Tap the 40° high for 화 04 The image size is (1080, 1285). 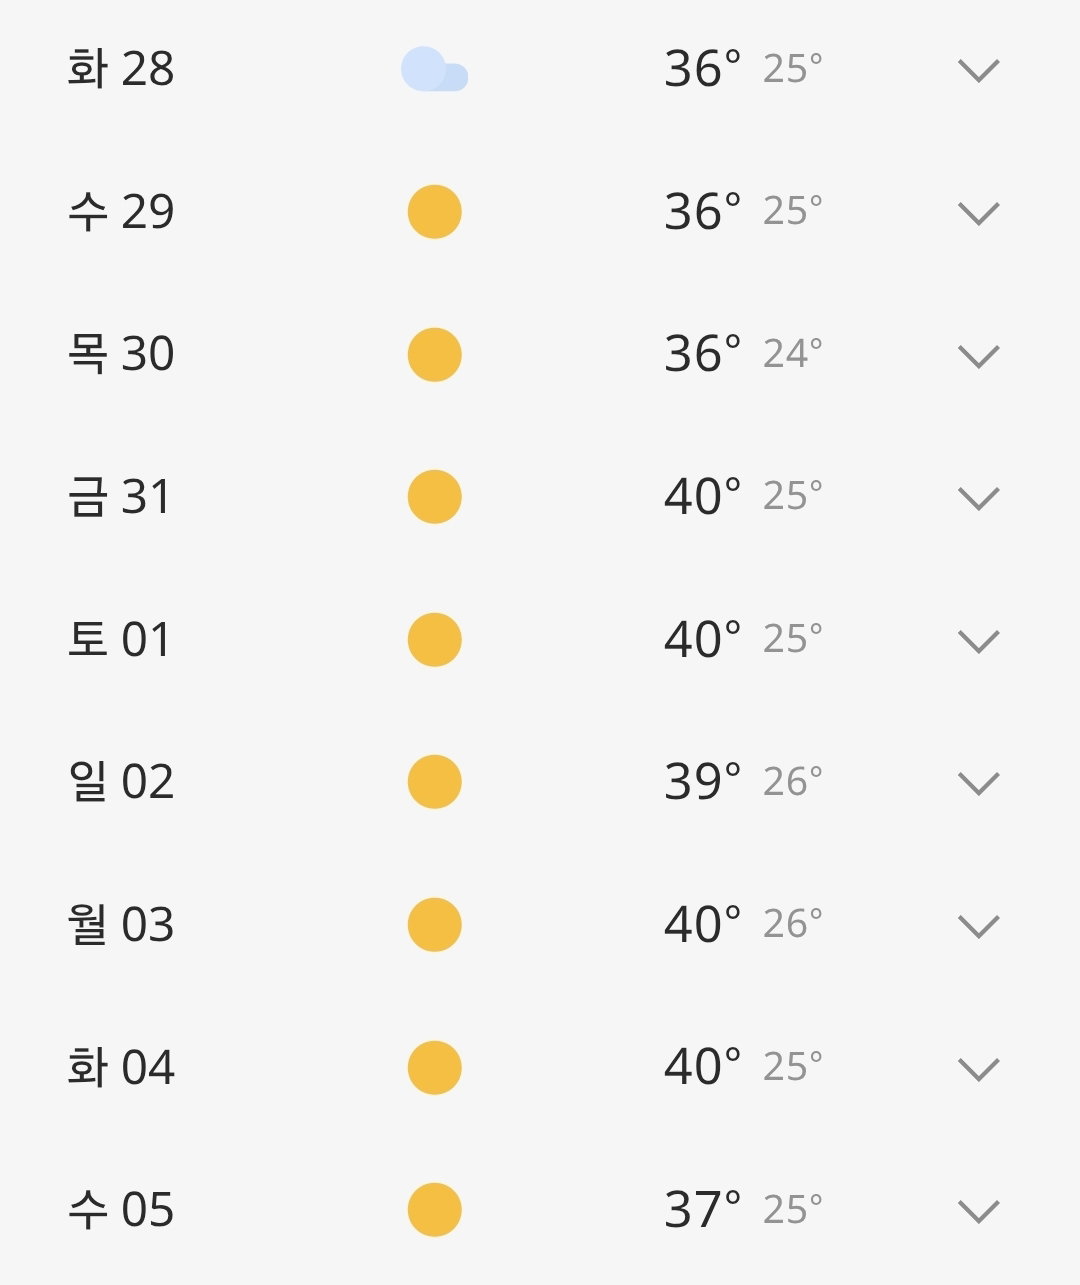coord(703,1067)
